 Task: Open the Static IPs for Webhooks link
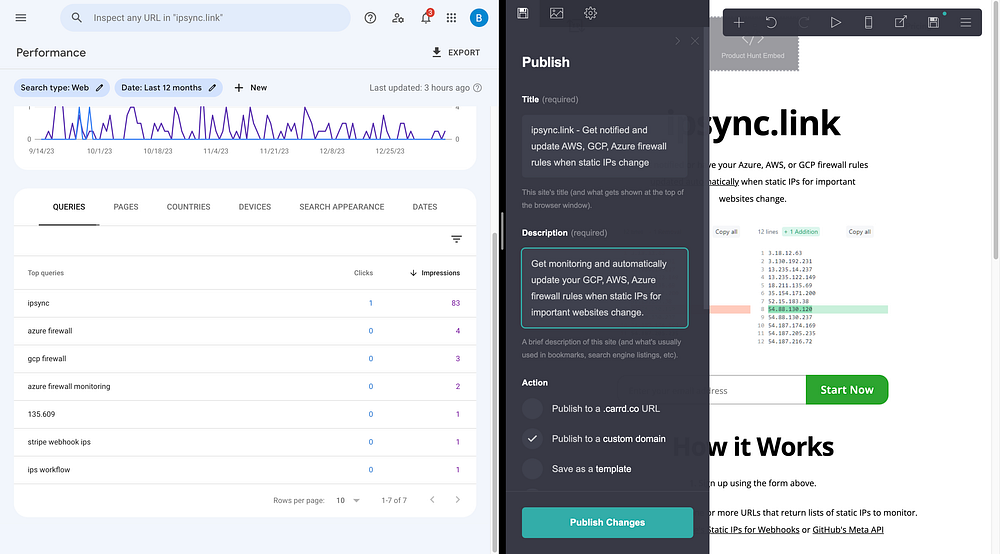click(x=753, y=530)
